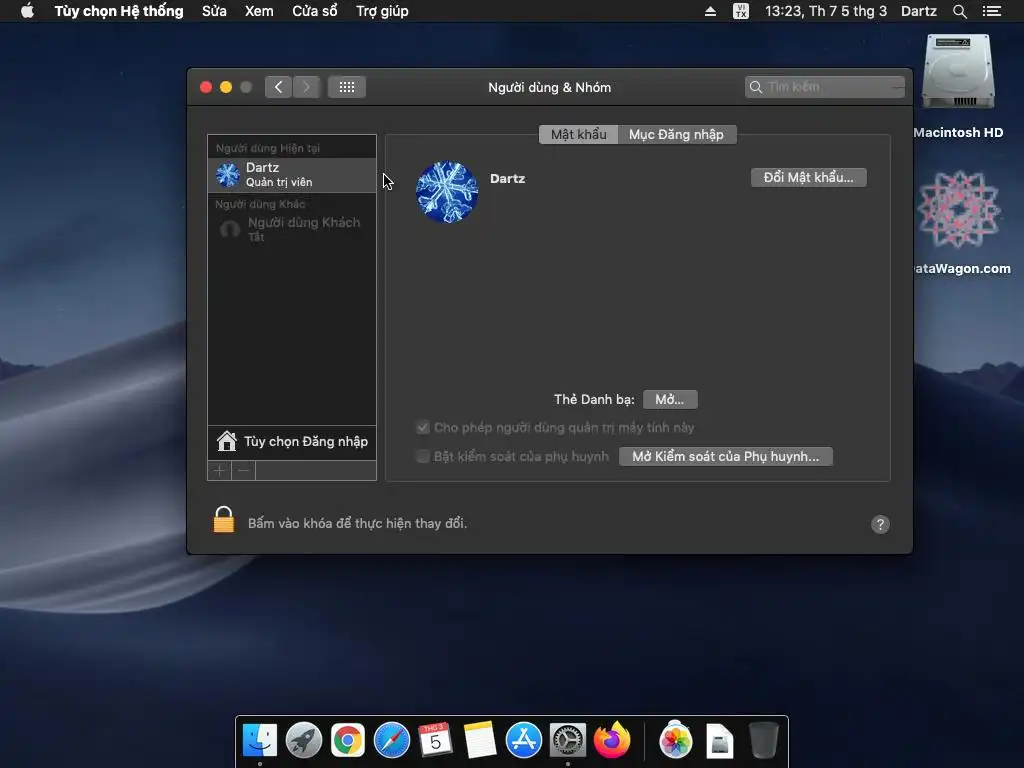The height and width of the screenshot is (768, 1024).
Task: Open Notification Center list icon
Action: point(992,11)
